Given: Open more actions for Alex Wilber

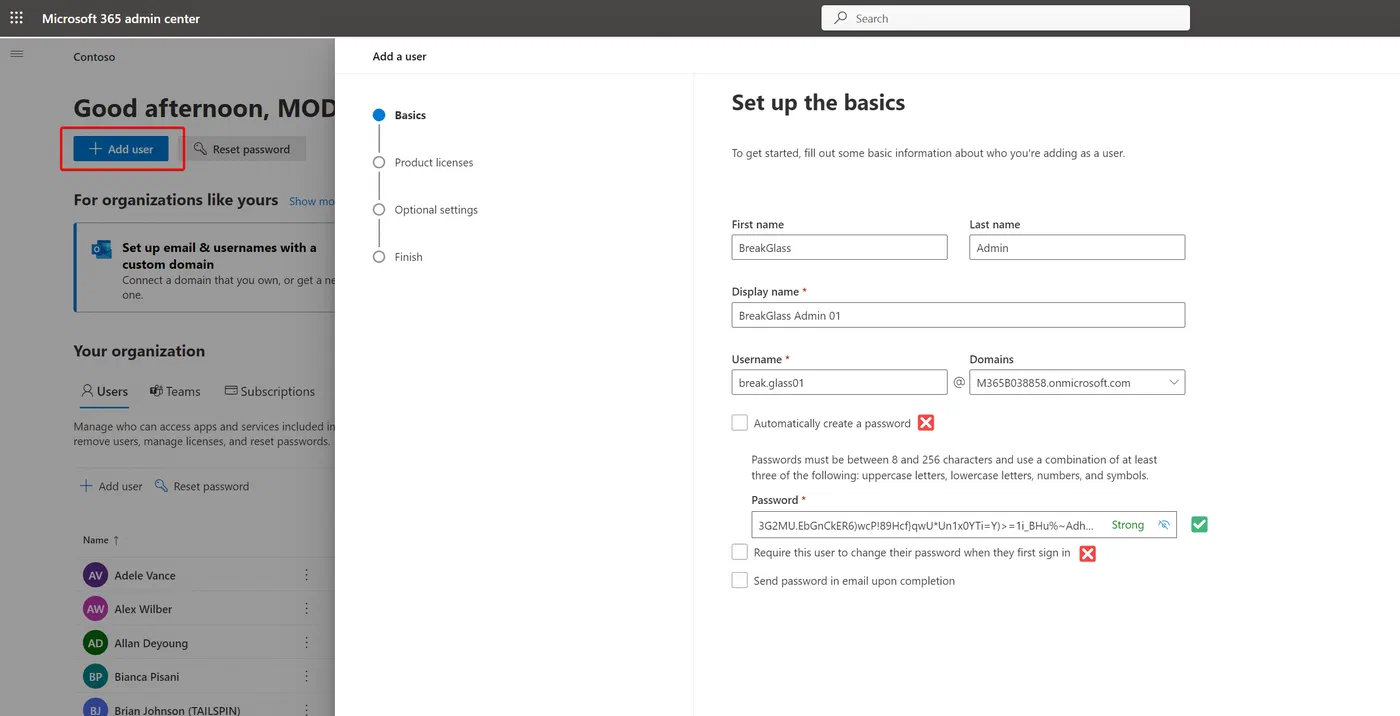Looking at the screenshot, I should click(x=306, y=608).
